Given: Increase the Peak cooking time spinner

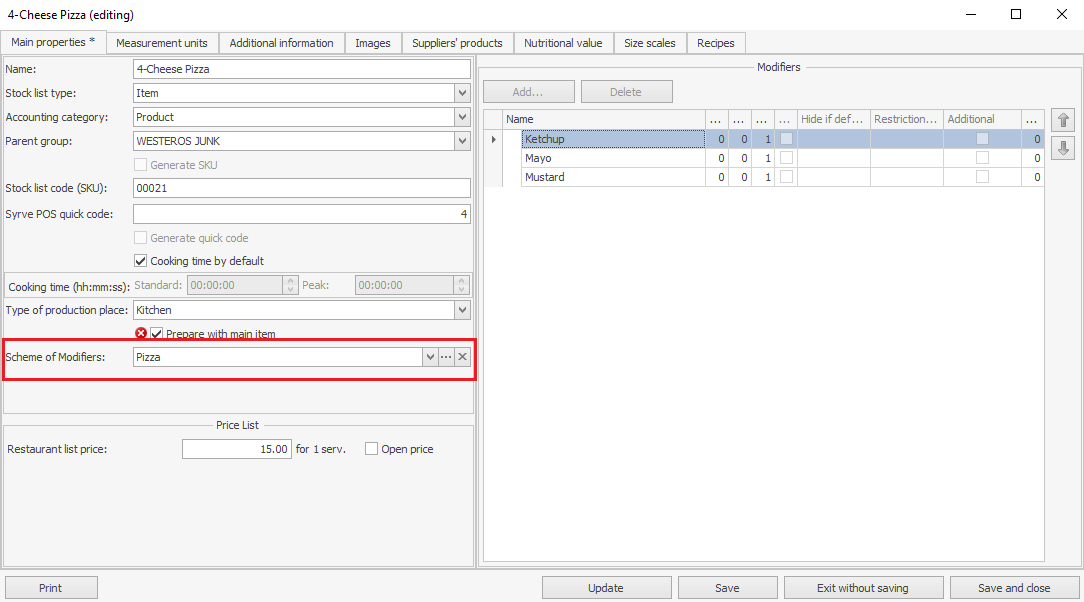Looking at the screenshot, I should click(x=460, y=281).
